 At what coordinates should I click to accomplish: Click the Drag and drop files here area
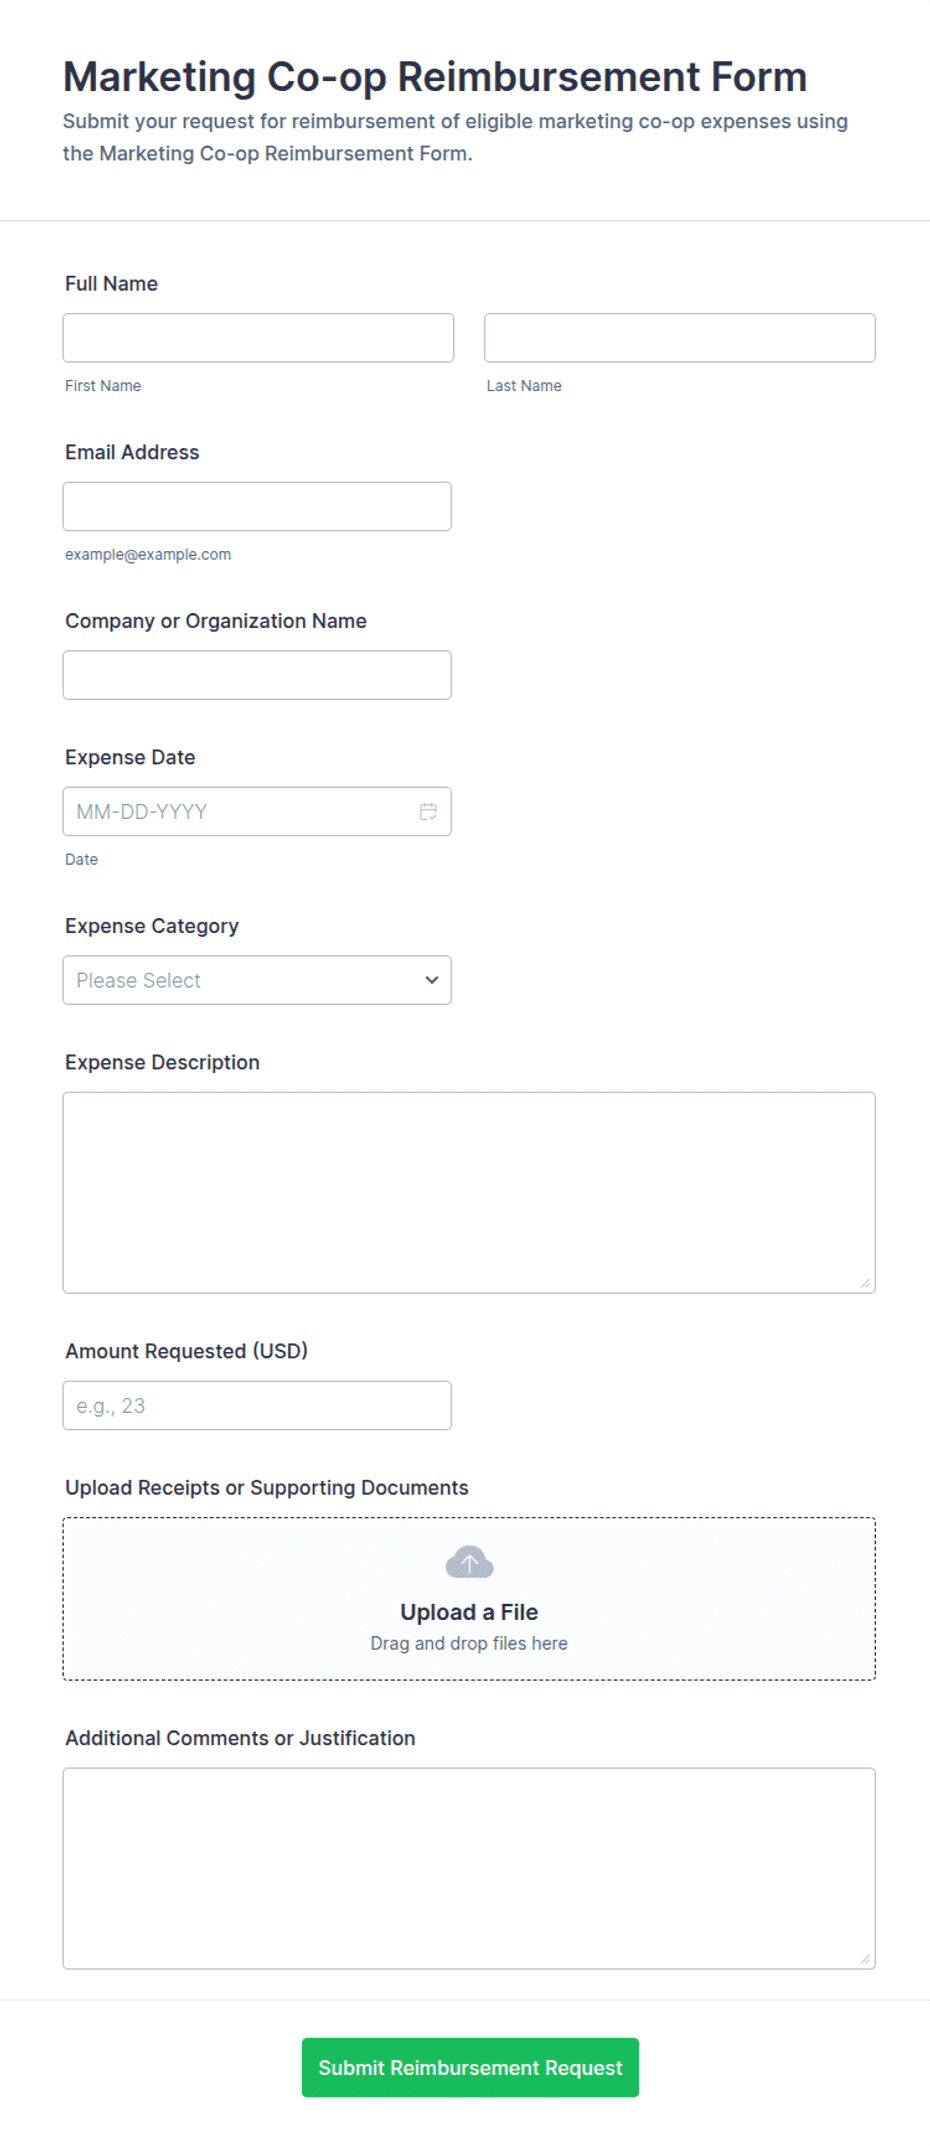click(469, 1643)
